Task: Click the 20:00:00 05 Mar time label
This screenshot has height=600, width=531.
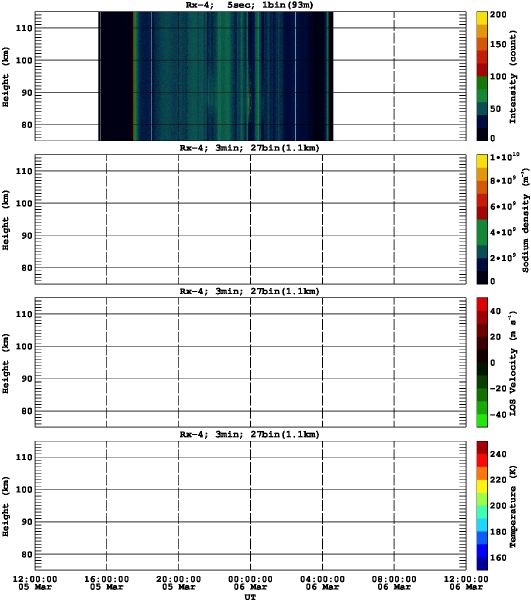Action: [x=178, y=583]
